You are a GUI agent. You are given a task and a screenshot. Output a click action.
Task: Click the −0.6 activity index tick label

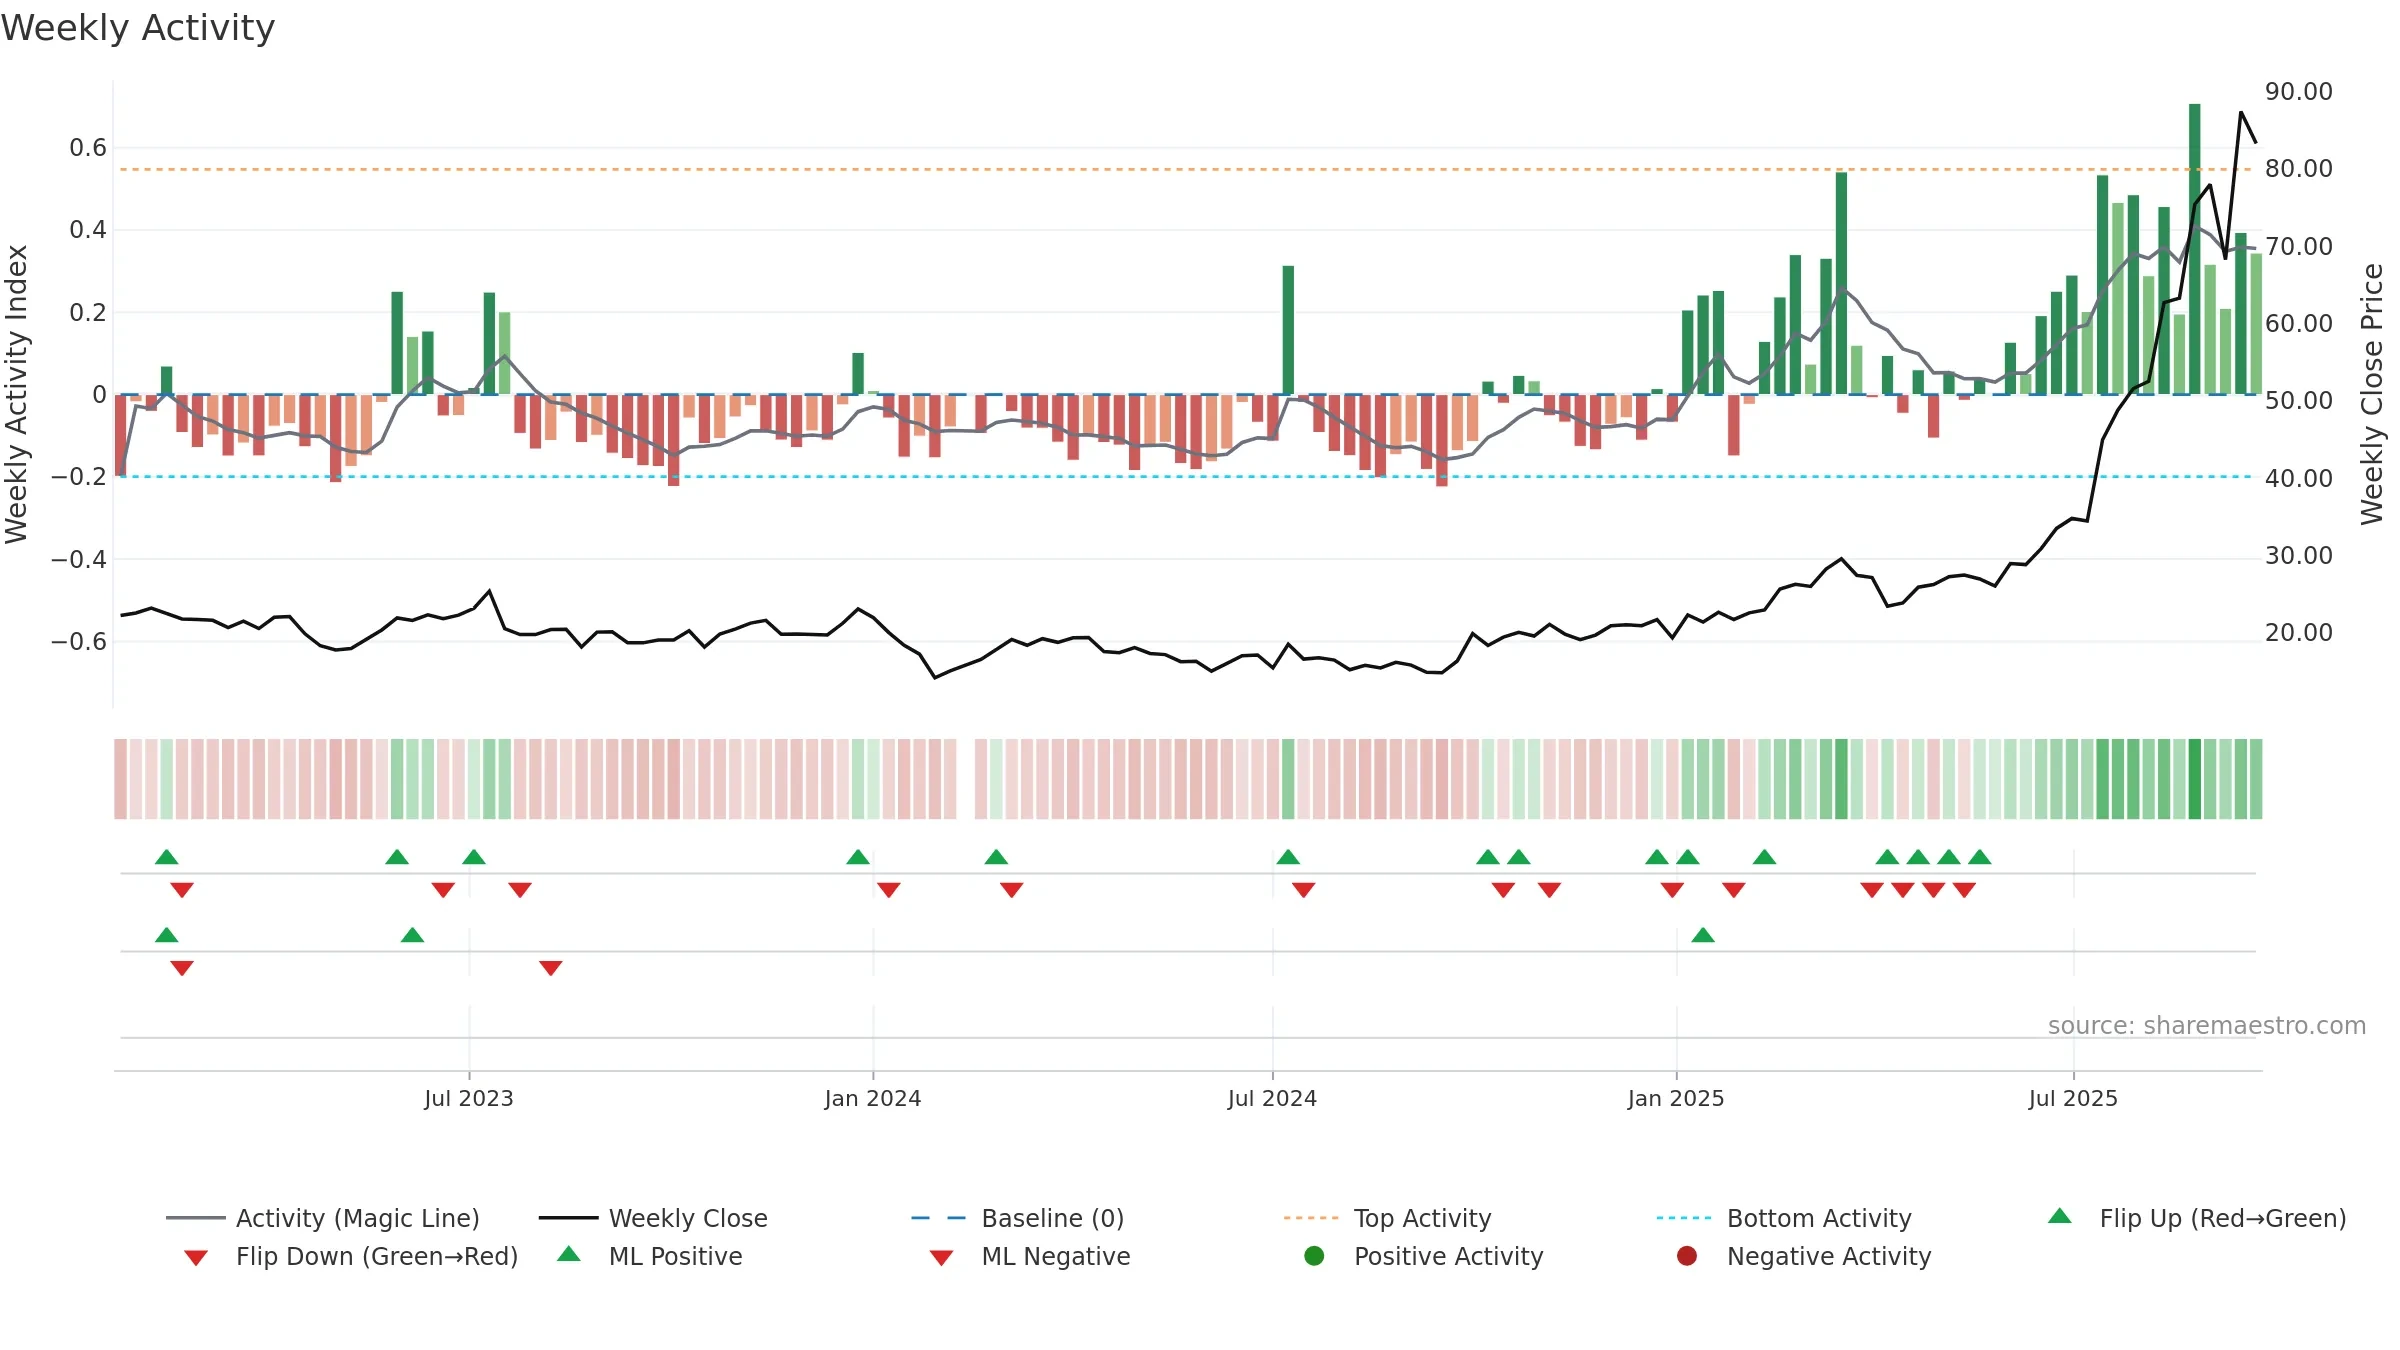pyautogui.click(x=79, y=641)
